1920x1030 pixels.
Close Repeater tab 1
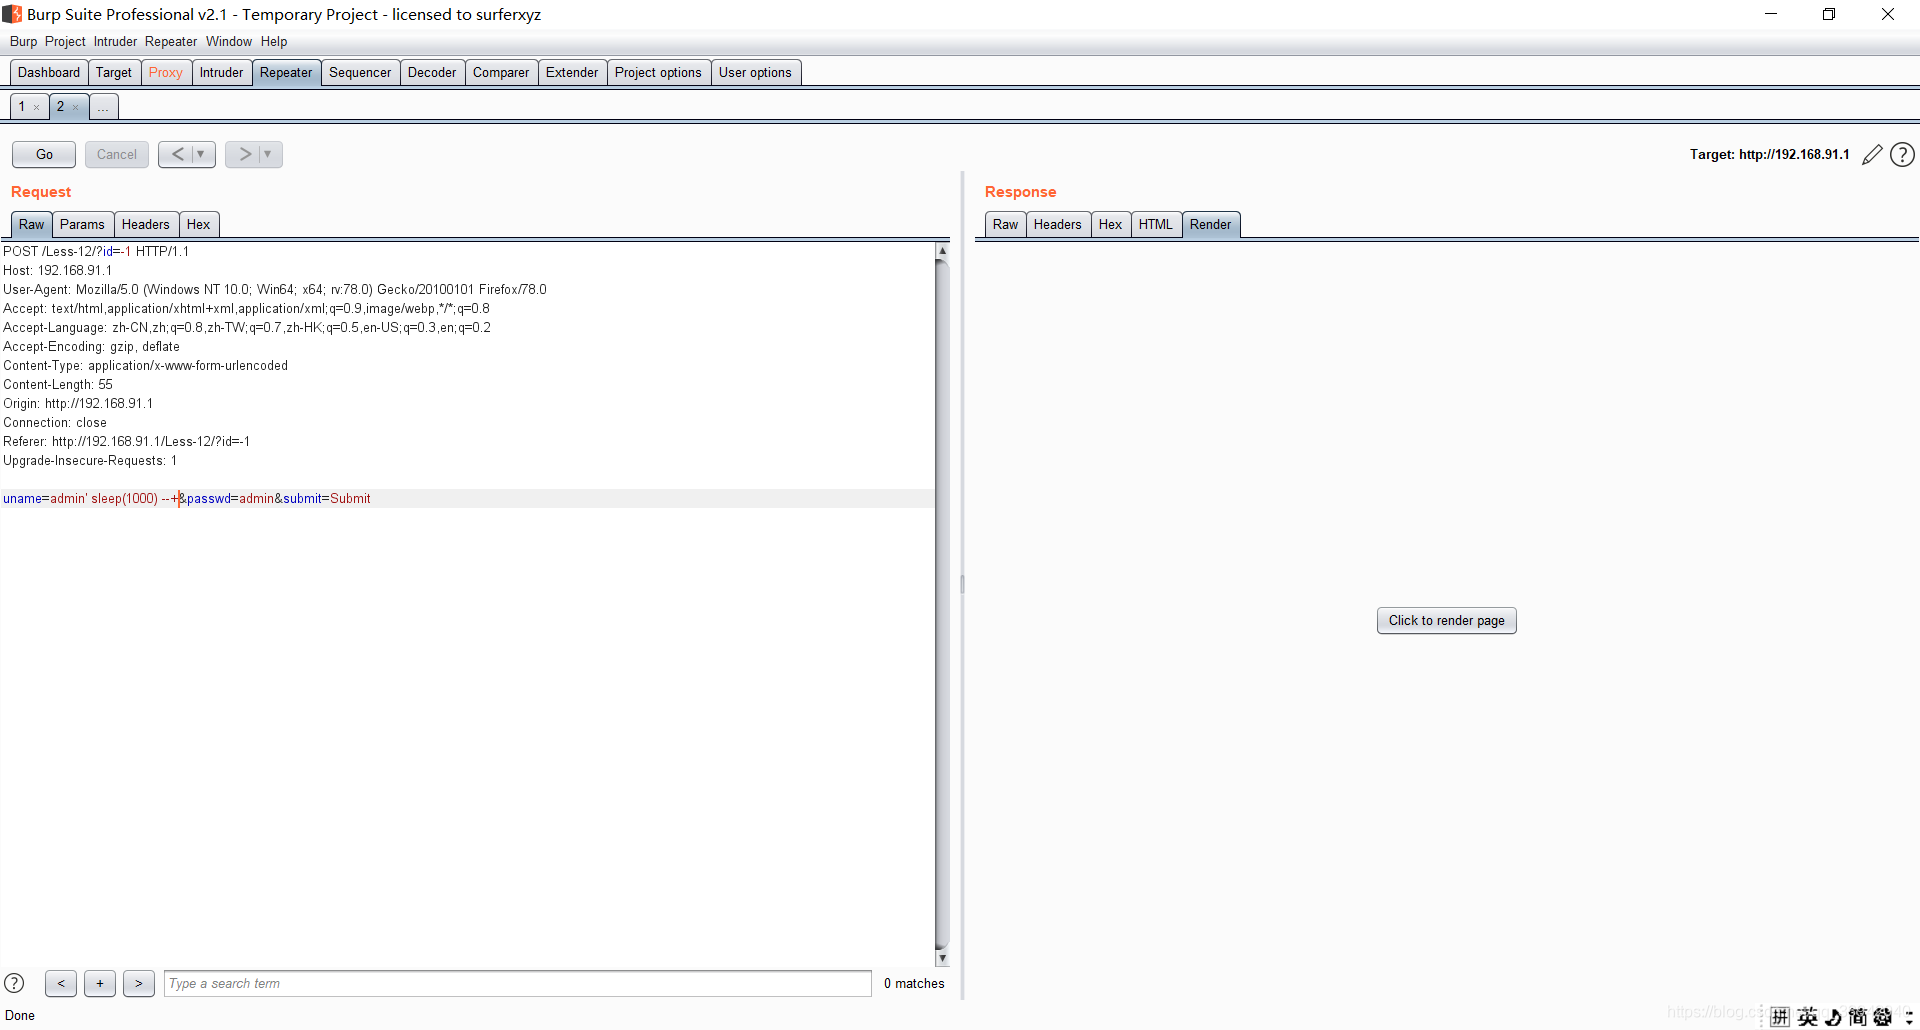37,107
